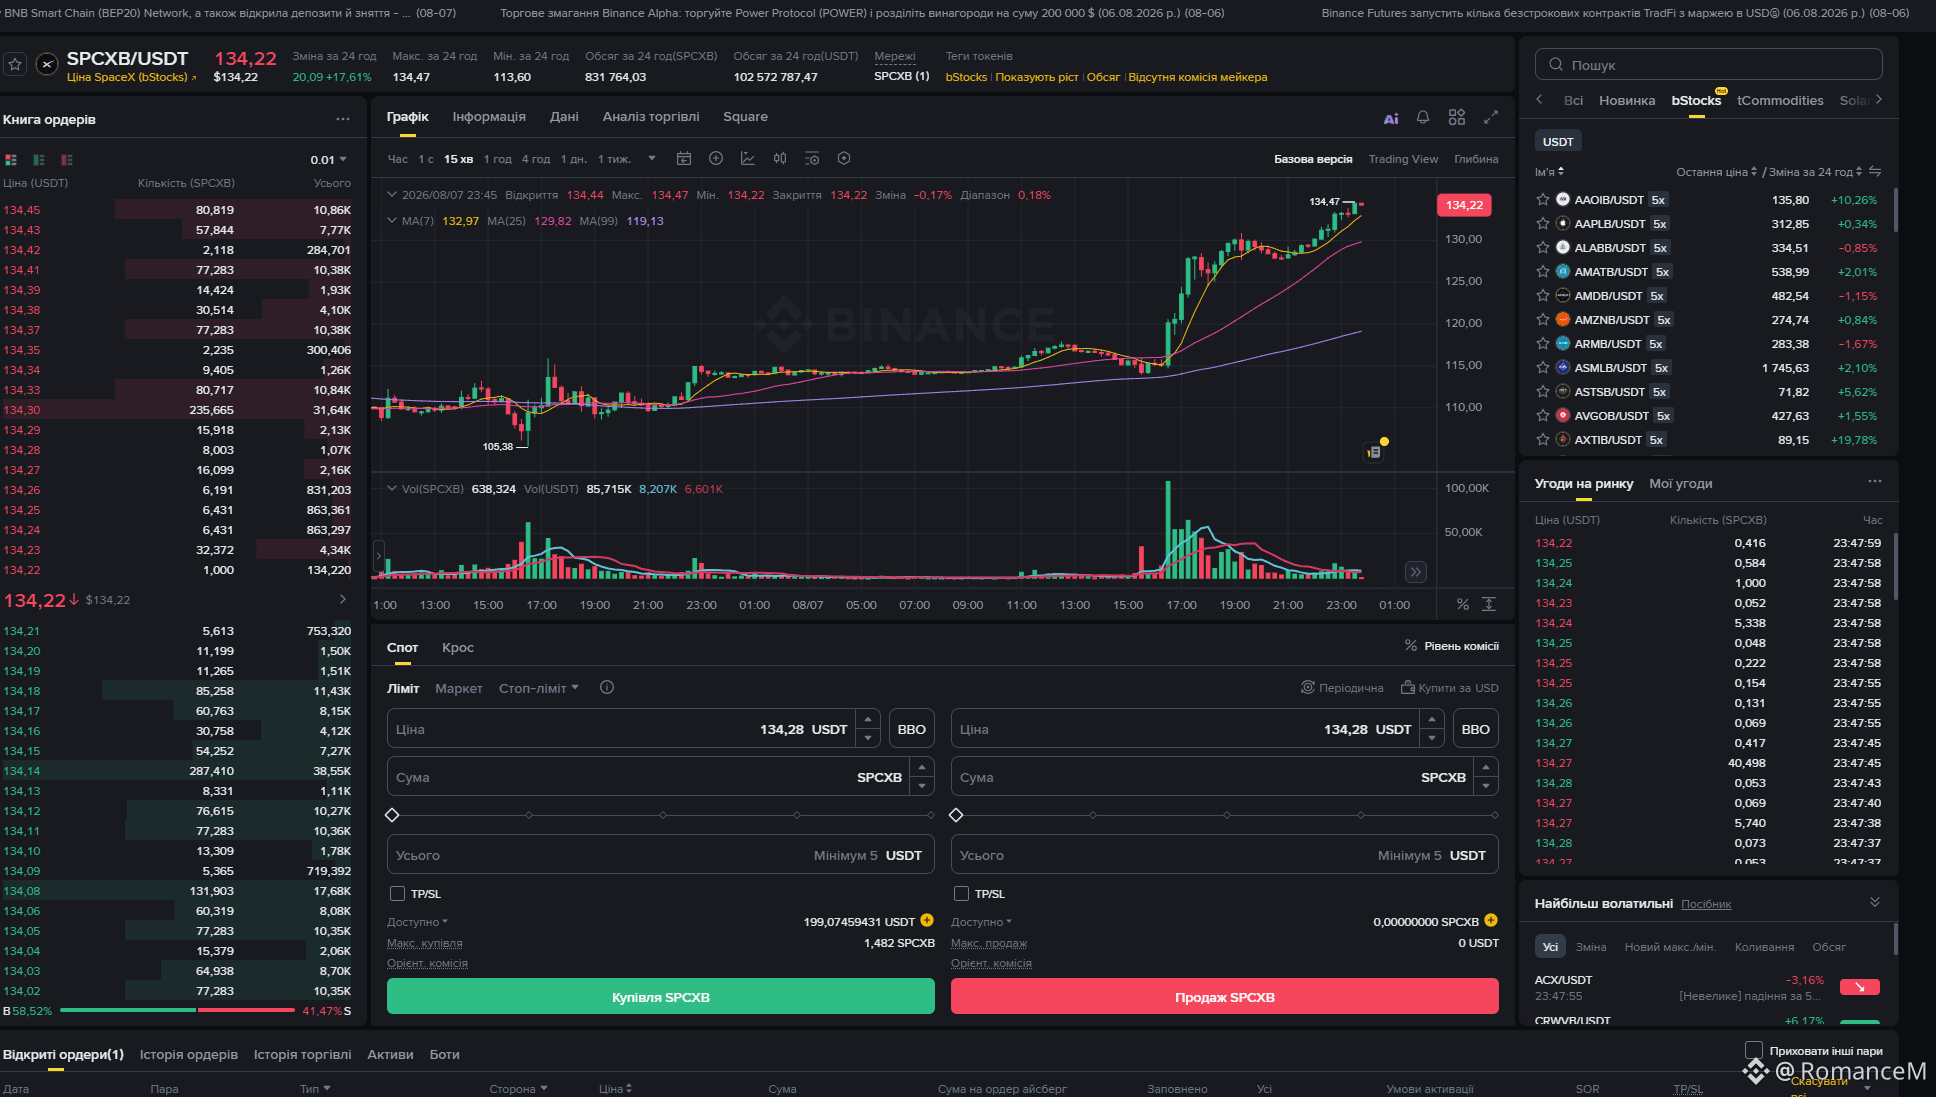This screenshot has width=1936, height=1097.
Task: Switch to Мої угоди tab
Action: tap(1681, 484)
